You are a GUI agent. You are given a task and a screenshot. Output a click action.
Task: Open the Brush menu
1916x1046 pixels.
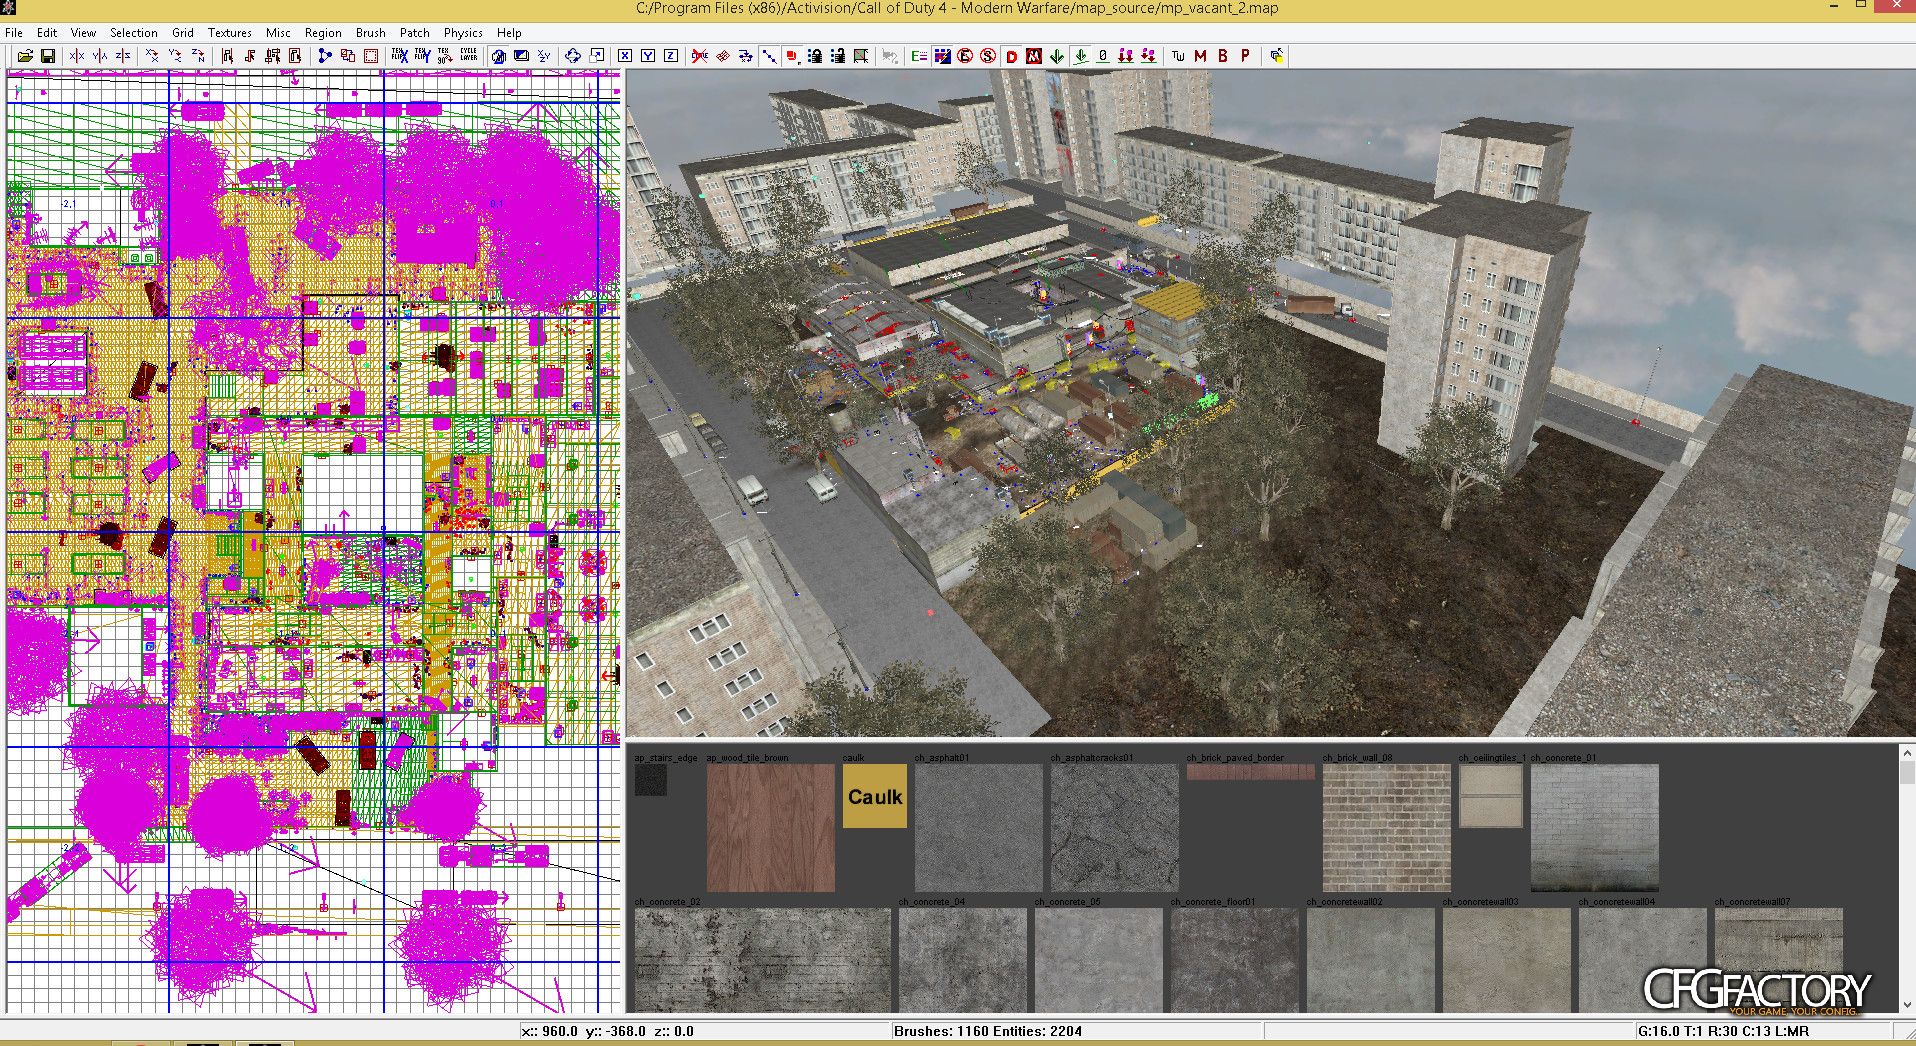pyautogui.click(x=371, y=33)
